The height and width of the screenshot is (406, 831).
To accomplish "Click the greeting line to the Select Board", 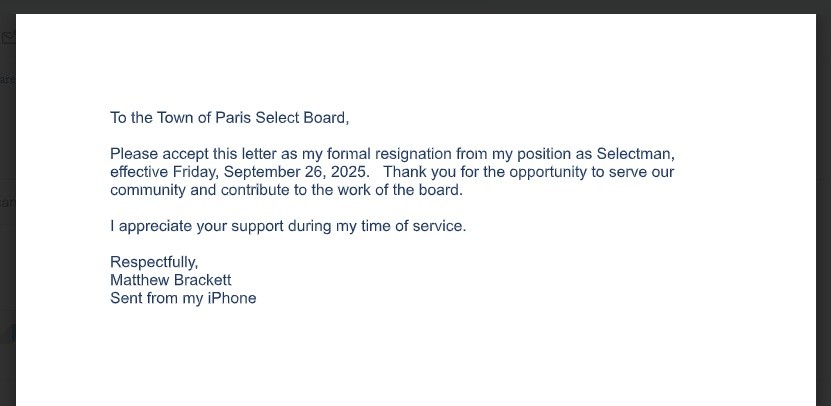I will click(229, 118).
